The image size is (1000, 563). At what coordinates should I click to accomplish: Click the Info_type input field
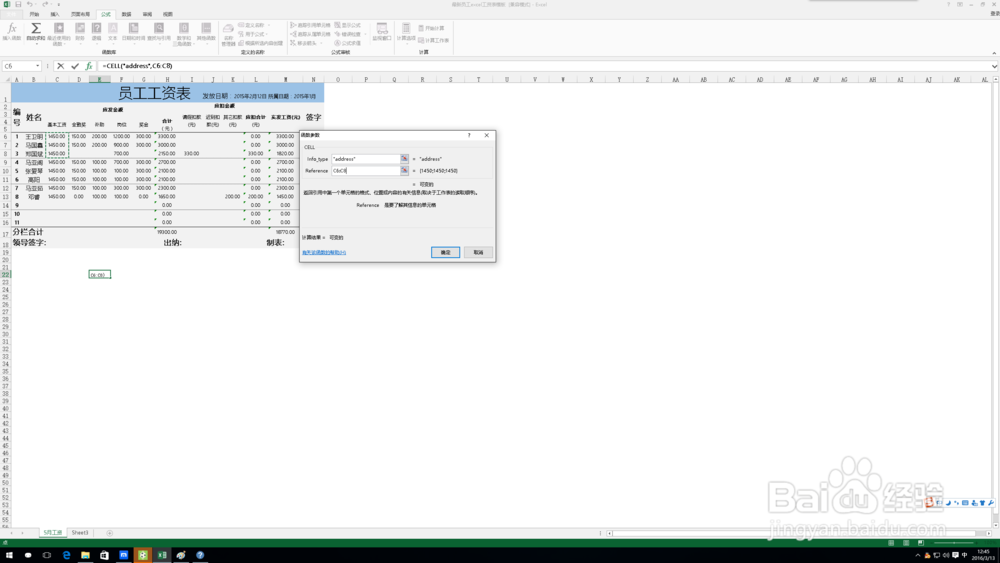(x=365, y=159)
